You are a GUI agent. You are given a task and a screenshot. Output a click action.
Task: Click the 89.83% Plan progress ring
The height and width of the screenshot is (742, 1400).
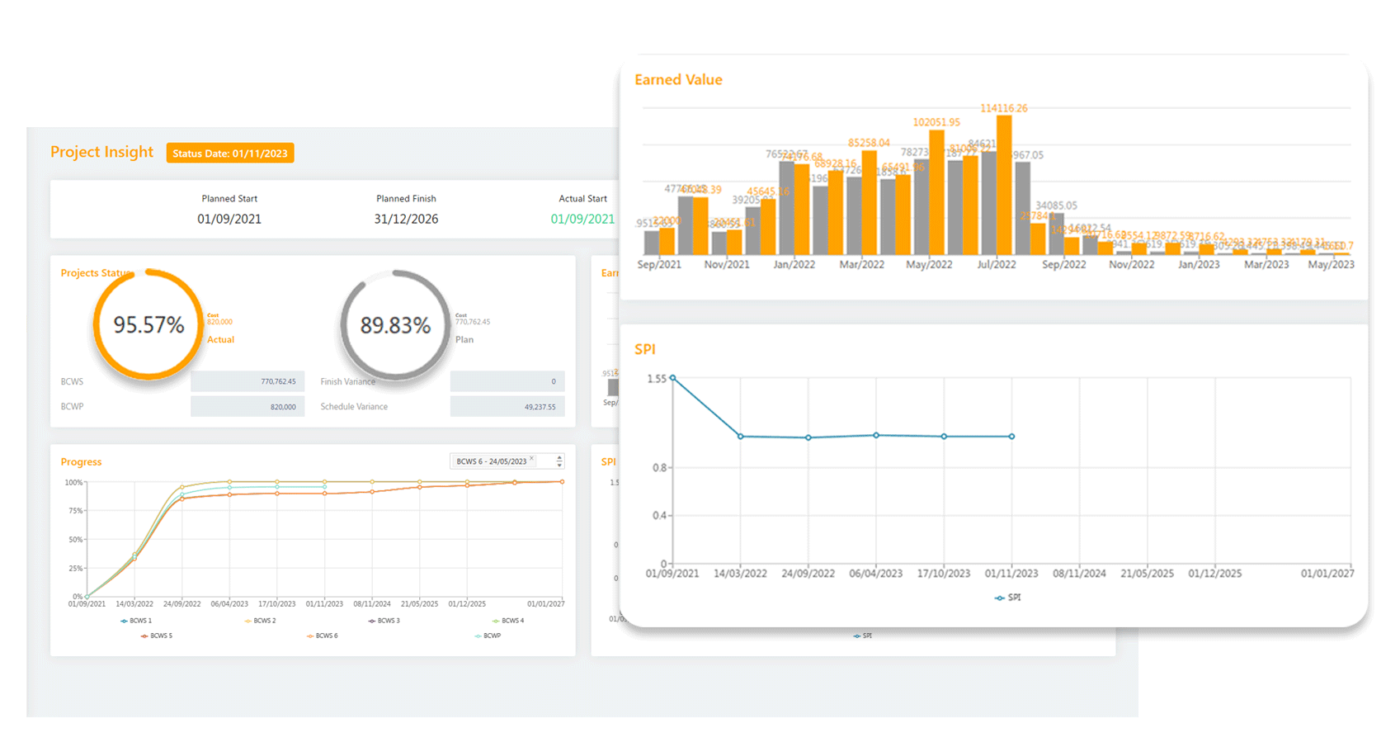coord(395,325)
